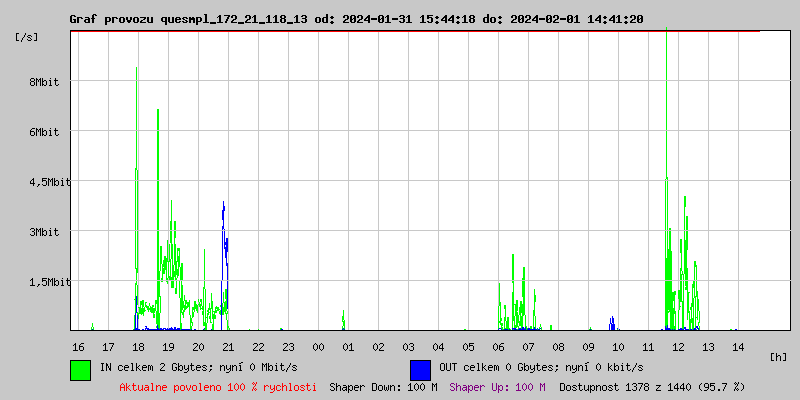Click the Dostupnost 1378 z 1440 text

[652, 387]
